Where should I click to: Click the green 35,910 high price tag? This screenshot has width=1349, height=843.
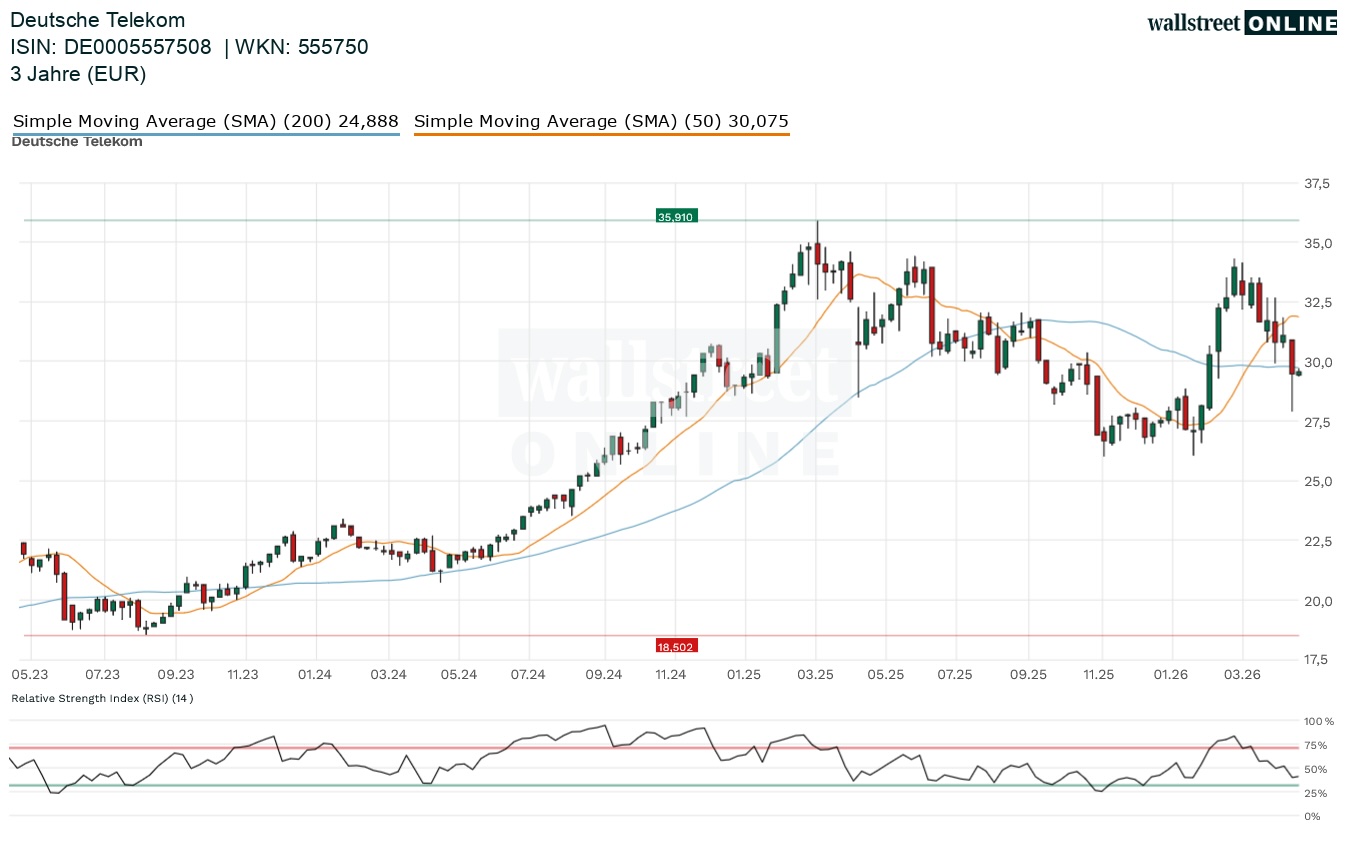point(676,216)
